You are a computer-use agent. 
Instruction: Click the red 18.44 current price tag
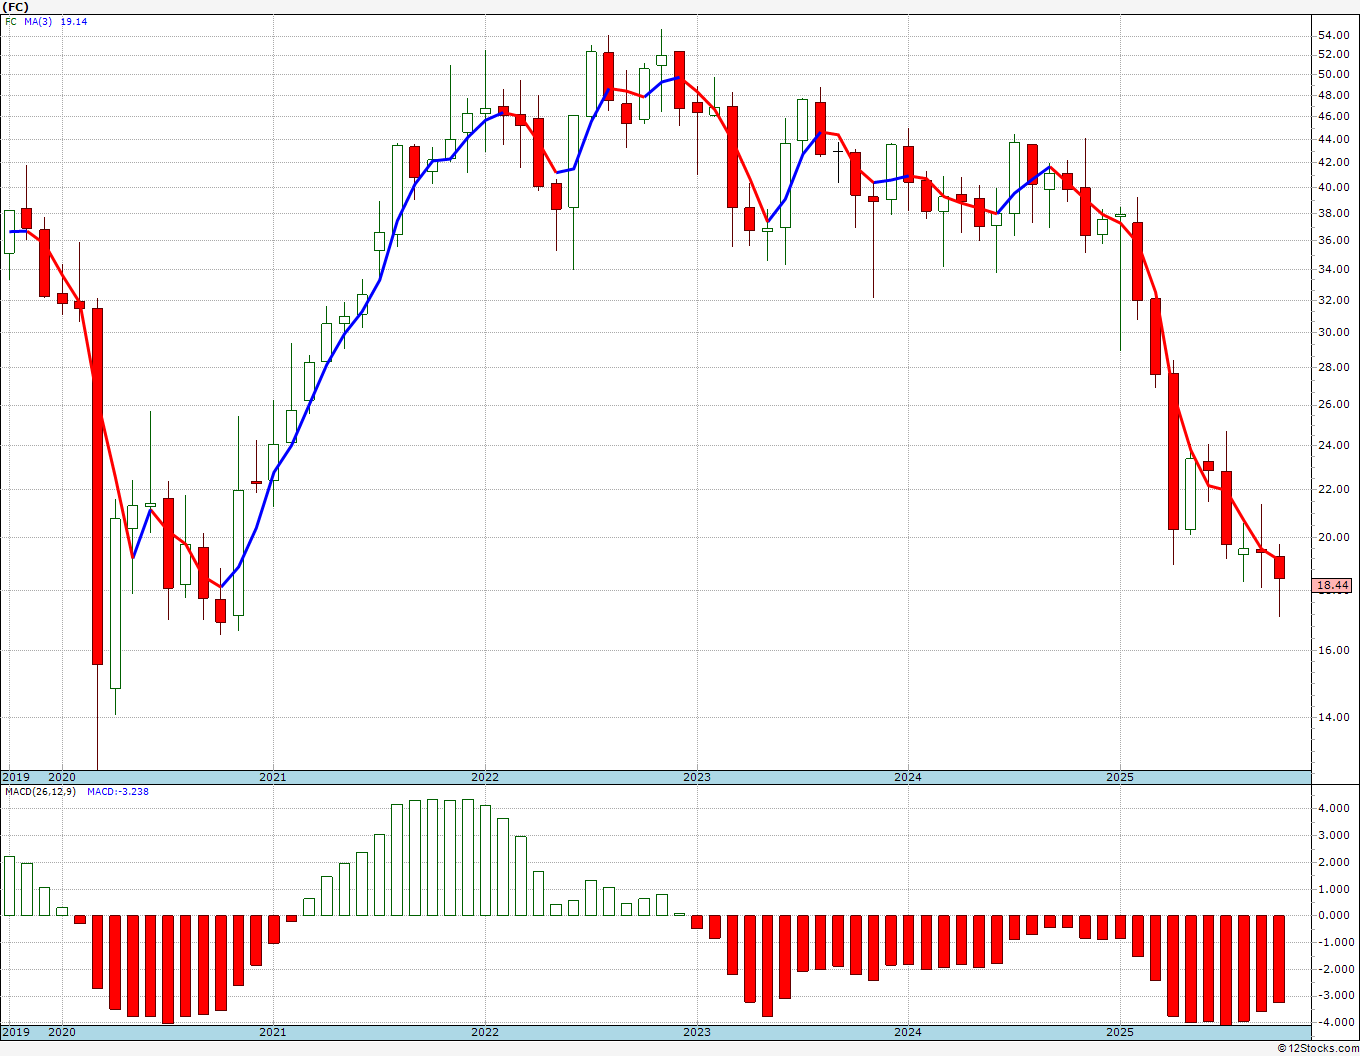coord(1333,585)
